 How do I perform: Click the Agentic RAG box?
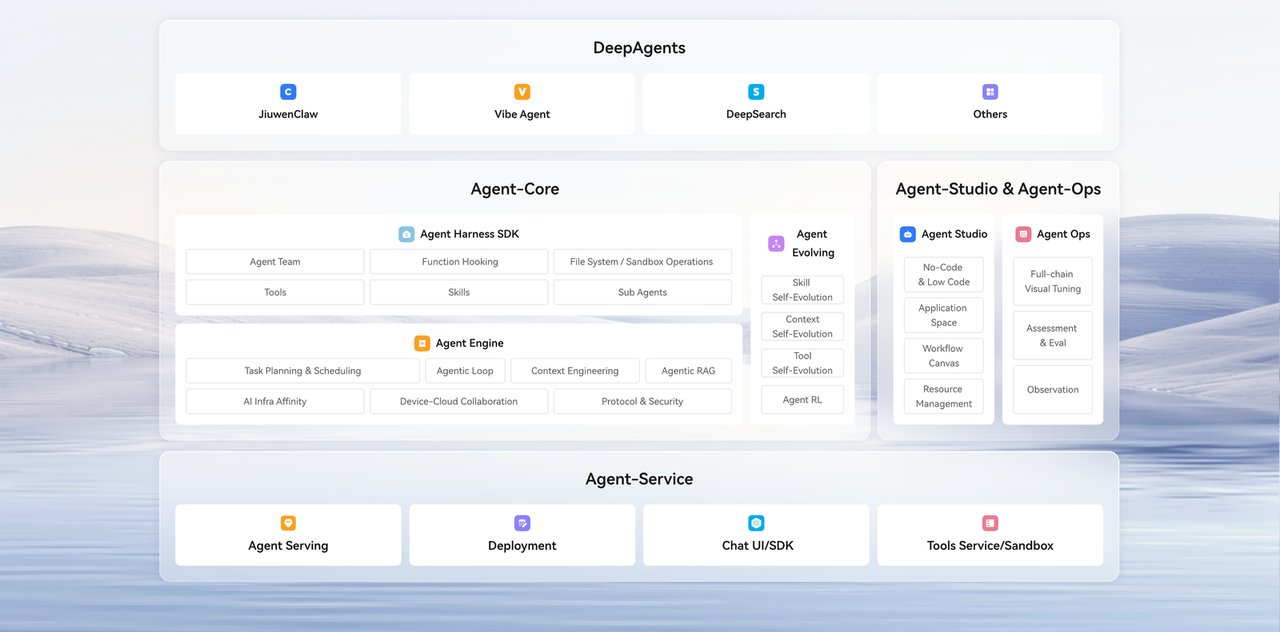pyautogui.click(x=688, y=371)
